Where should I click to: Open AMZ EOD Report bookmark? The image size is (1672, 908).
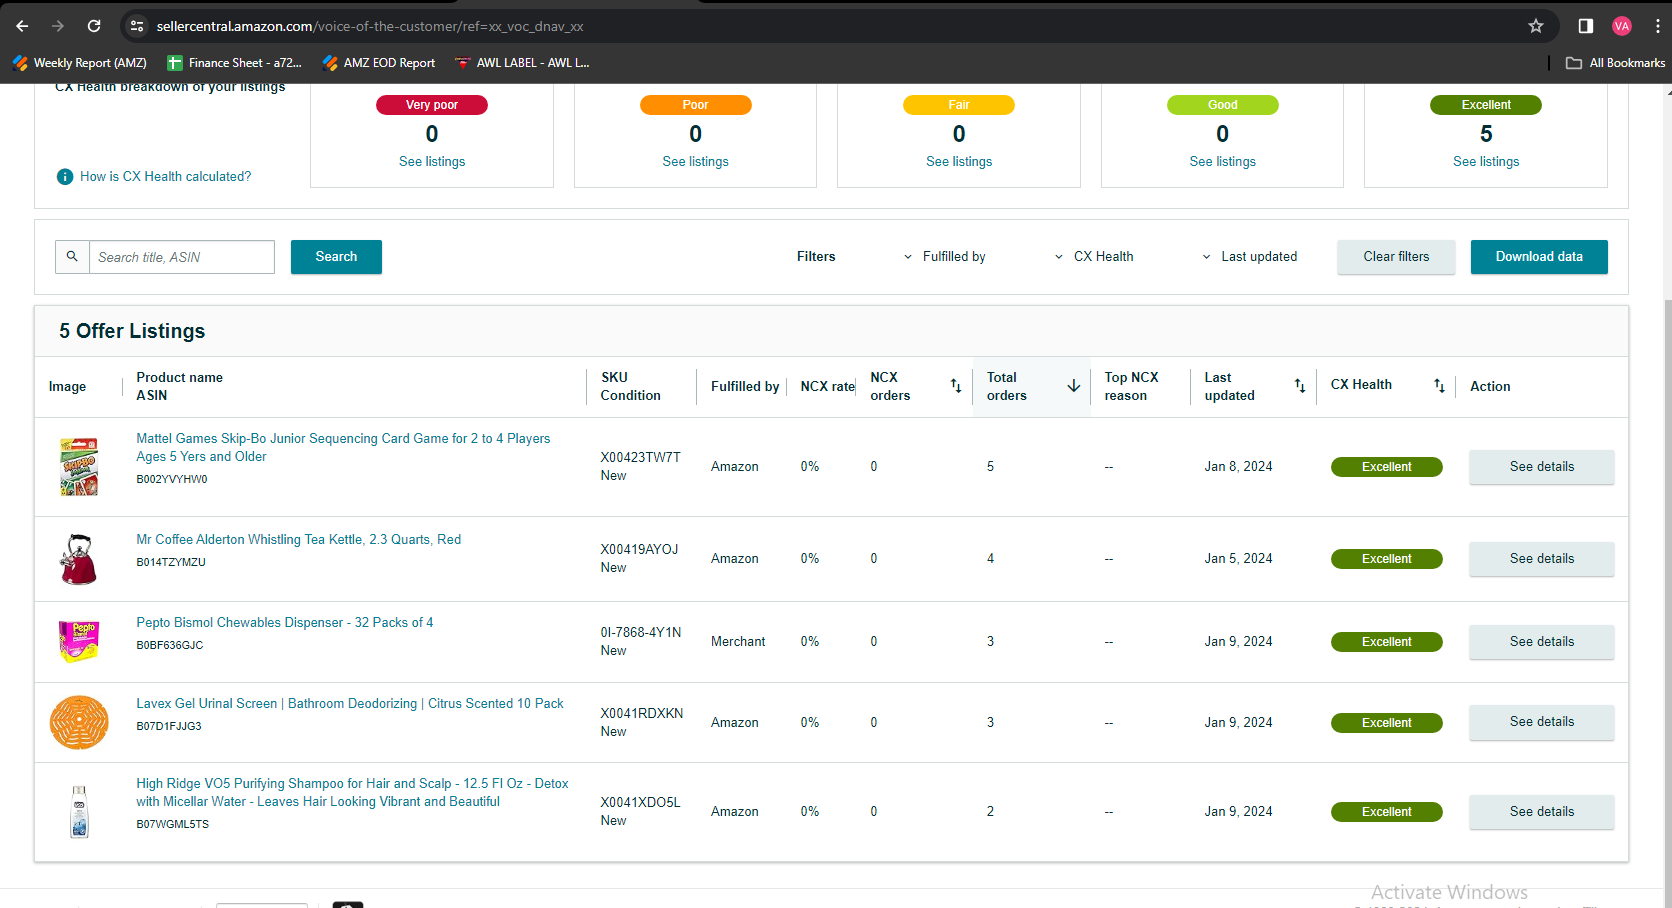click(x=379, y=63)
